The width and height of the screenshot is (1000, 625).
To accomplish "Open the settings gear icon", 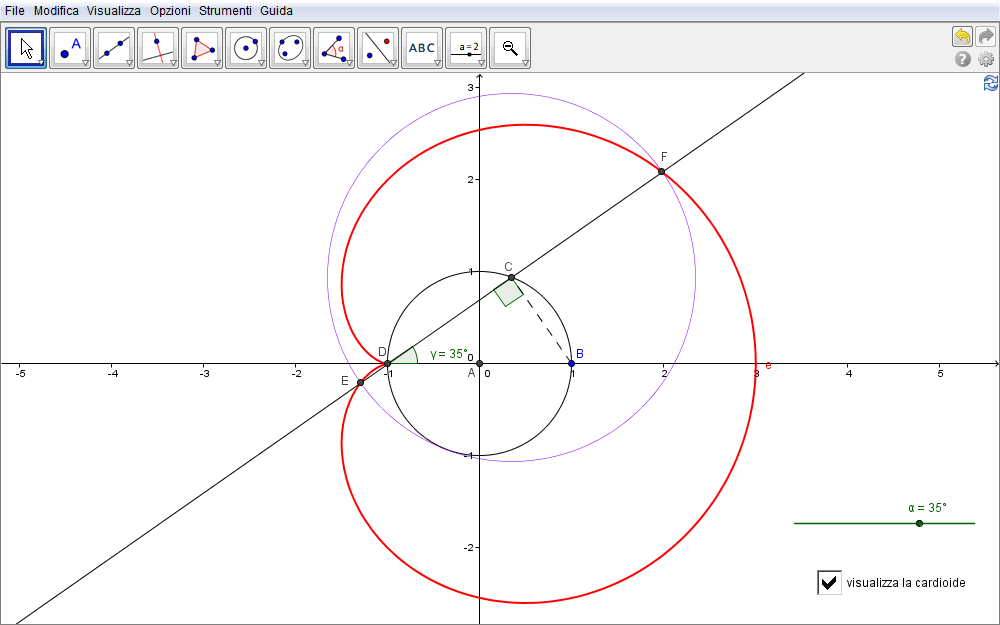I will coord(986,59).
